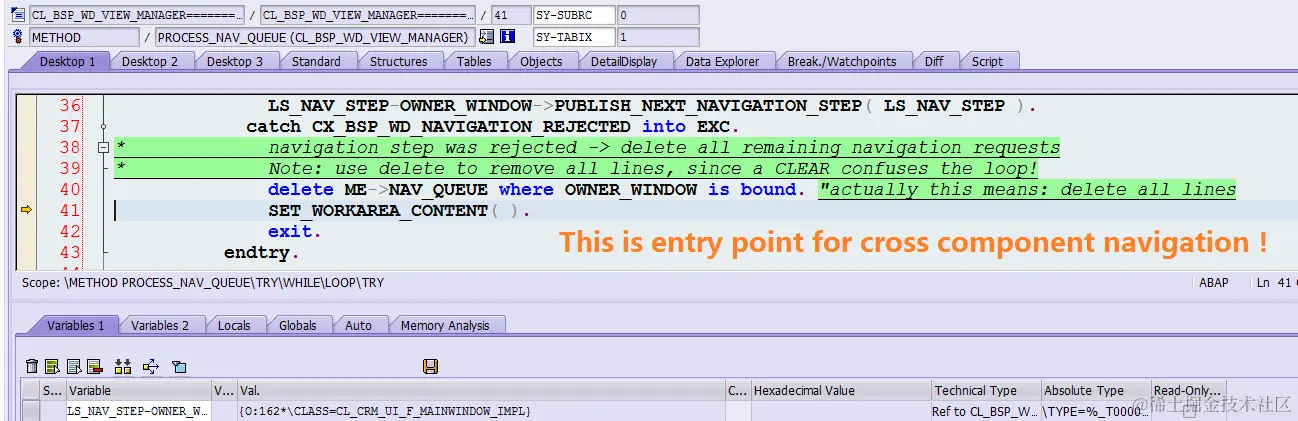
Task: Click the exit. statement on line 42
Action: click(295, 231)
